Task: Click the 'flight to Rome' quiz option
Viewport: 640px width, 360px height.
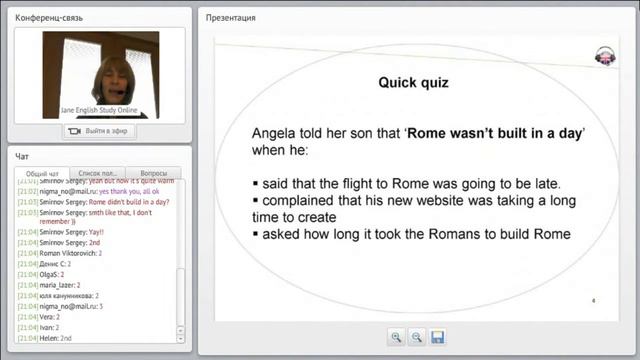Action: [x=407, y=184]
